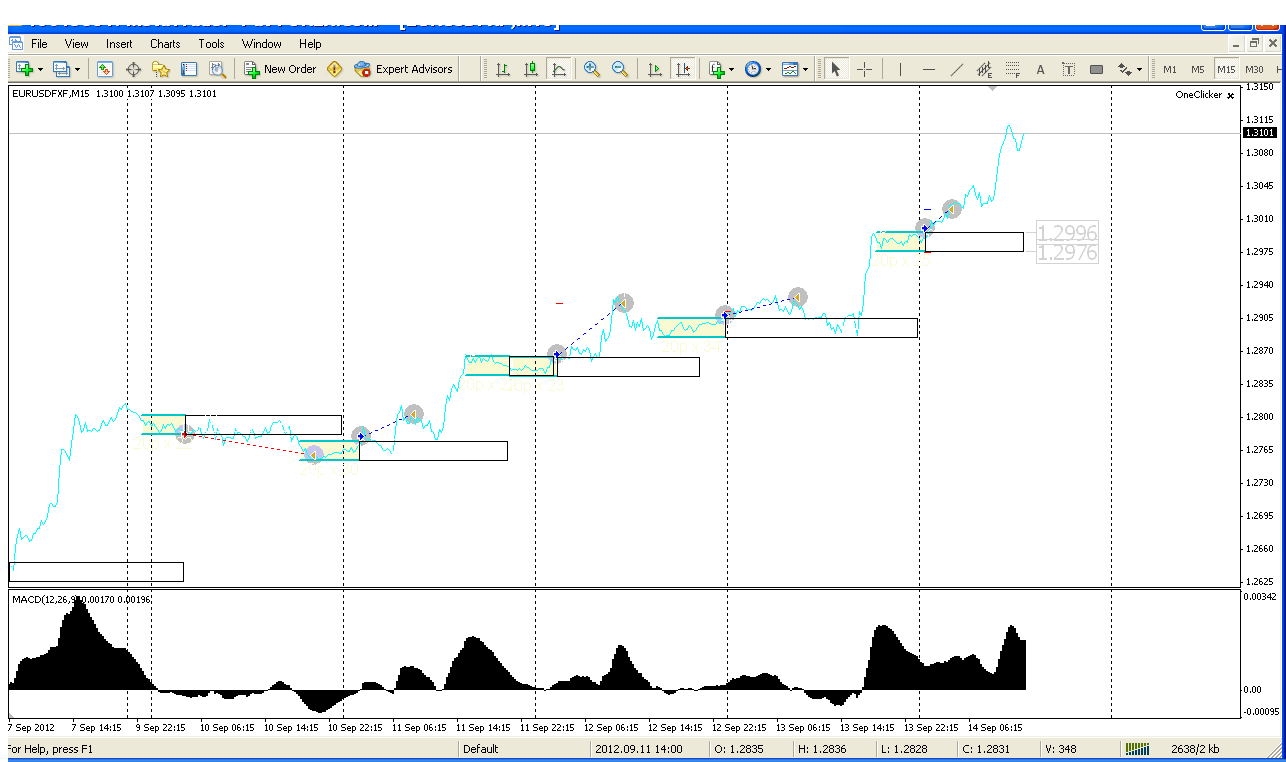The height and width of the screenshot is (762, 1286).
Task: Draw a horizontal line on chart
Action: 929,69
